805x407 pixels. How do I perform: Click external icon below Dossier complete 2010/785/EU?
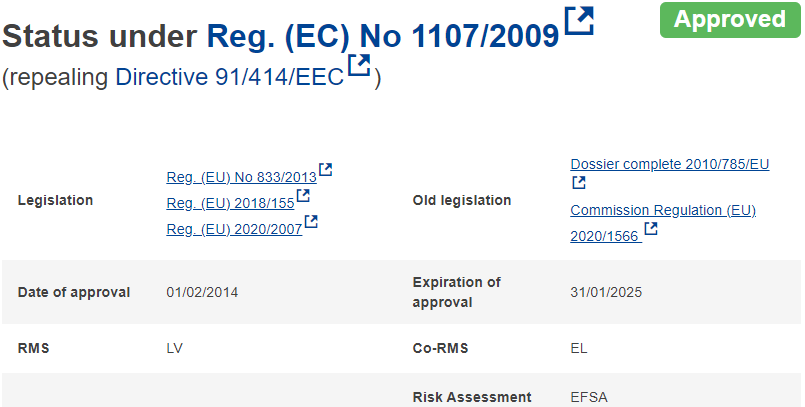pos(579,183)
